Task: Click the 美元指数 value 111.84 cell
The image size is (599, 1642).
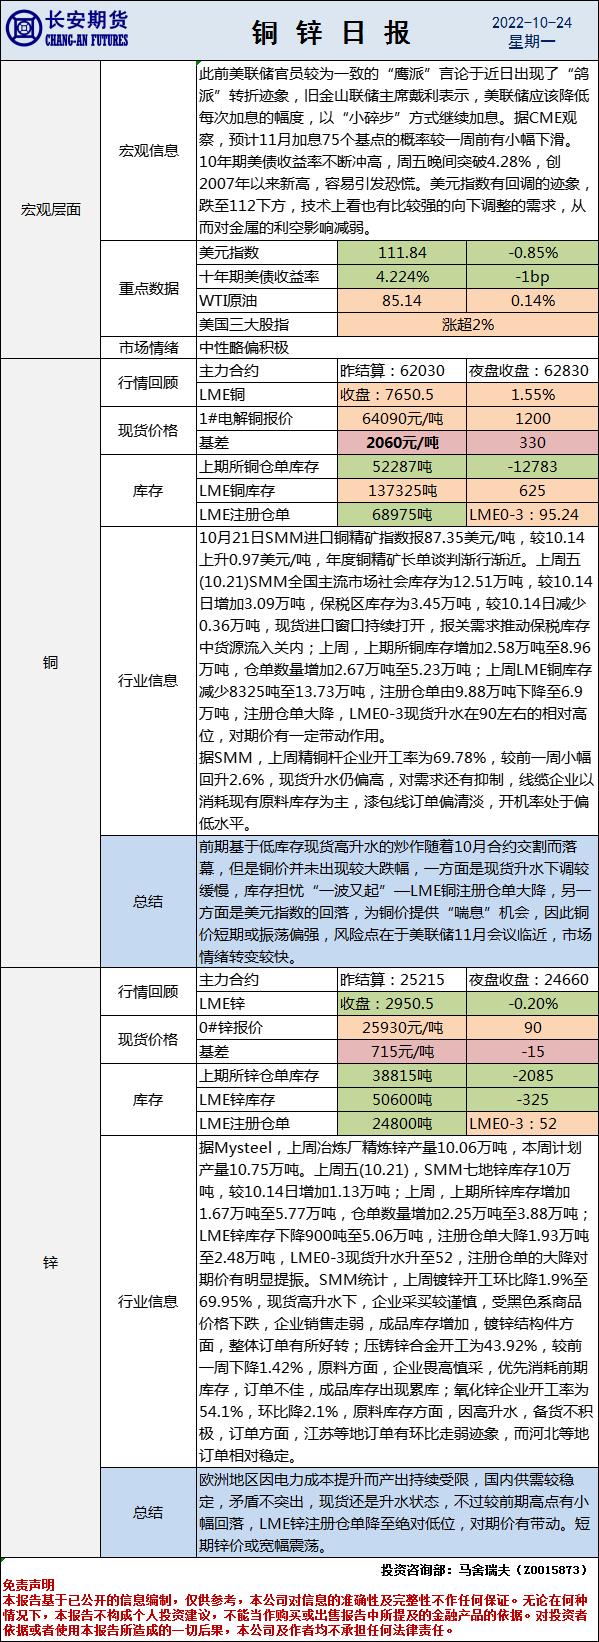Action: (402, 253)
